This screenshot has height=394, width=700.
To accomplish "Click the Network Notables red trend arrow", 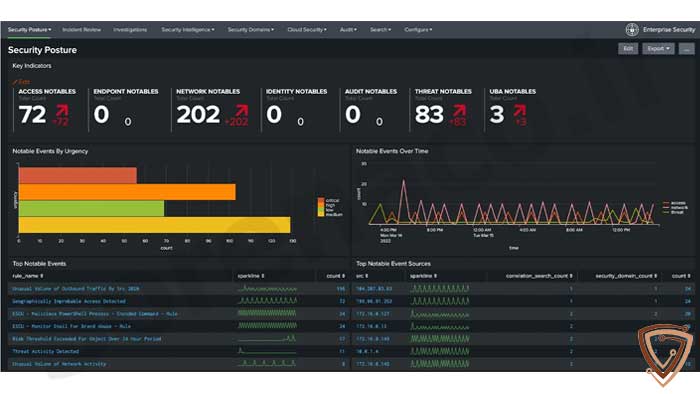I will [242, 110].
